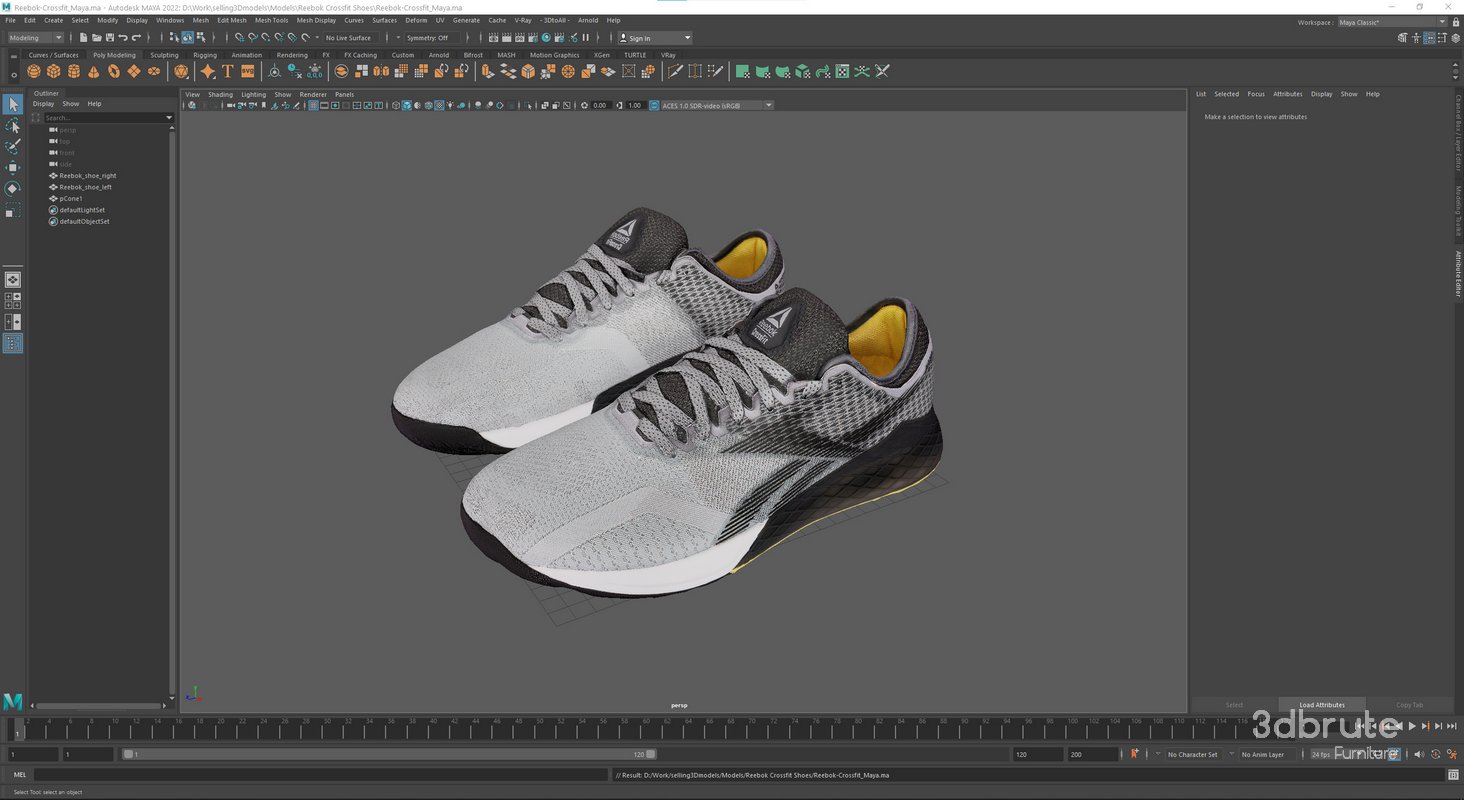
Task: Switch to the Poly Modeling shelf tab
Action: [x=114, y=55]
